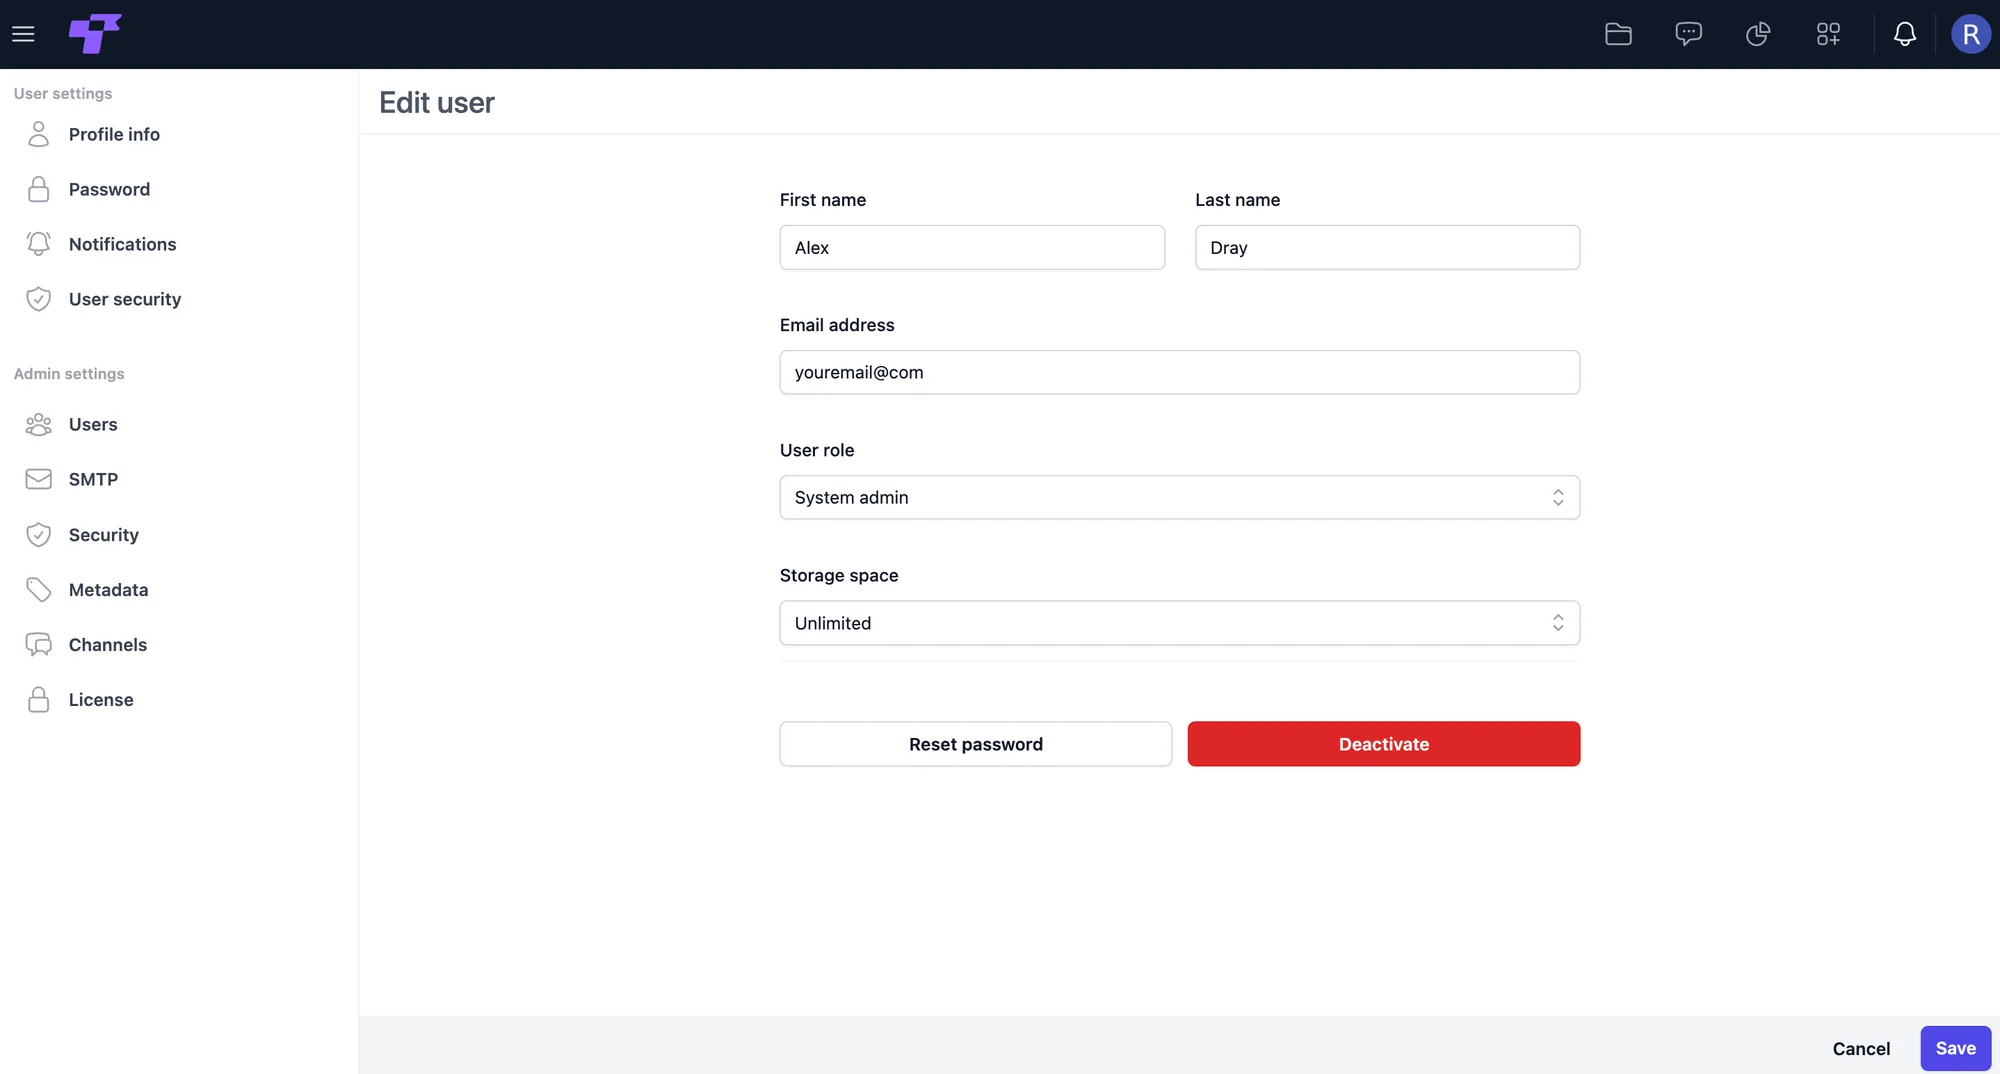Click the Reset password button
This screenshot has height=1074, width=2000.
point(976,744)
